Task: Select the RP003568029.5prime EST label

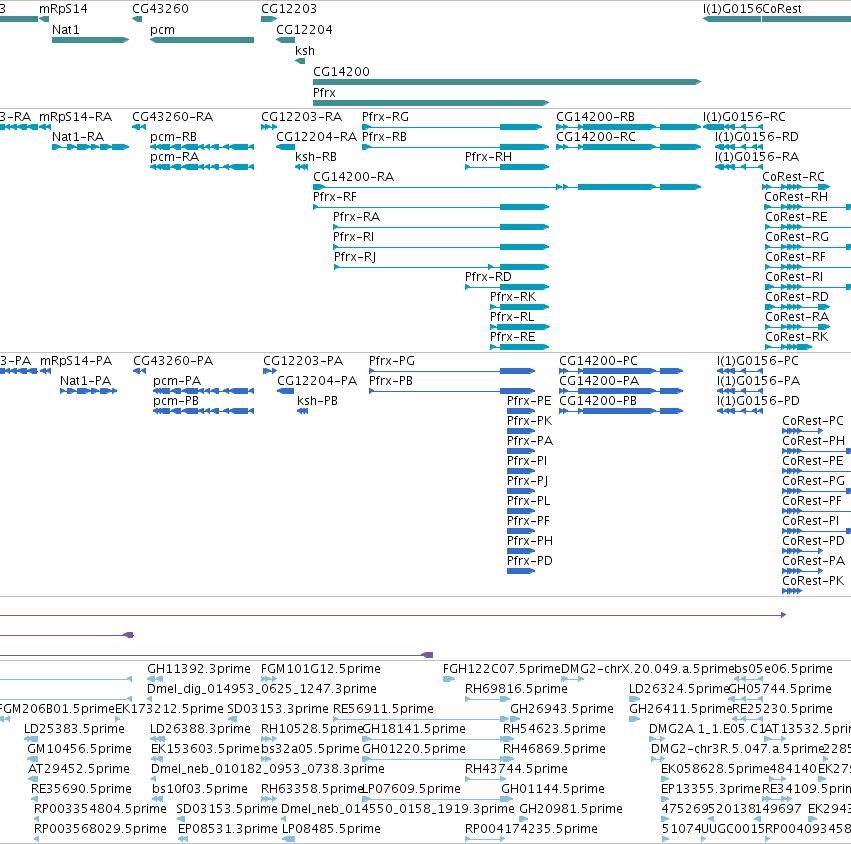Action: pos(100,829)
